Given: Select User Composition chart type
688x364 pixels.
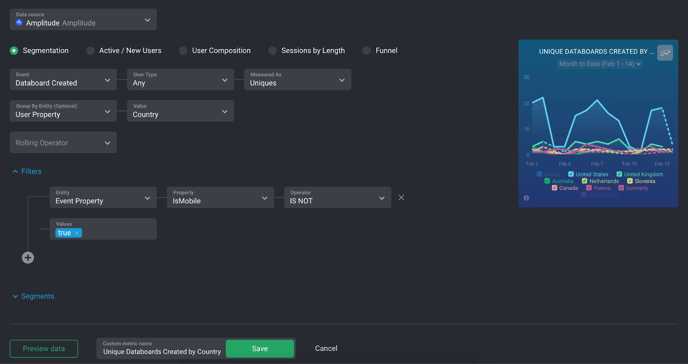Looking at the screenshot, I should pyautogui.click(x=183, y=50).
